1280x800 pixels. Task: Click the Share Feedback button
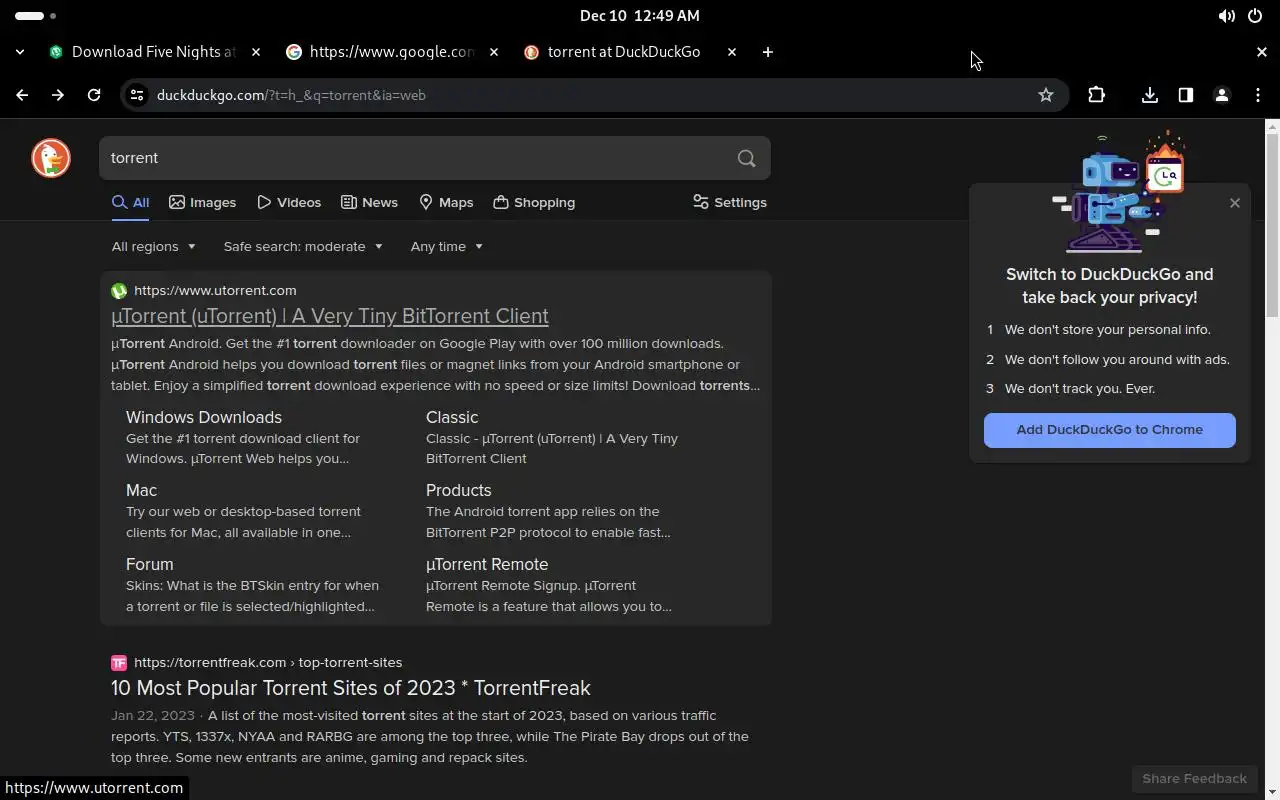click(1195, 778)
